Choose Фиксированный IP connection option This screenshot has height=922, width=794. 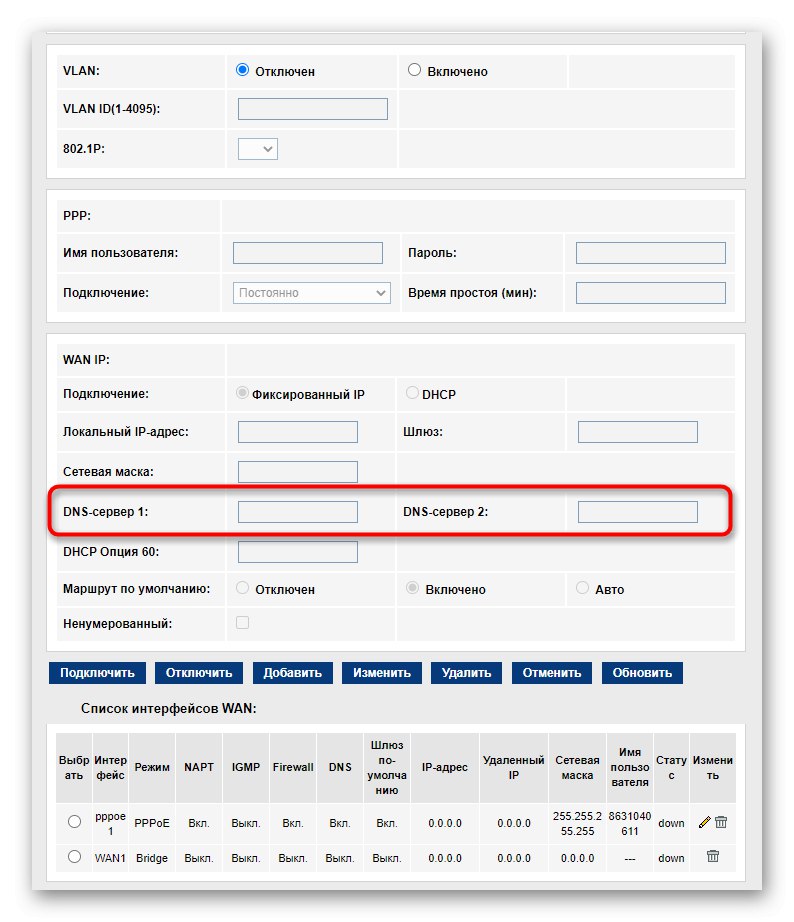(242, 393)
